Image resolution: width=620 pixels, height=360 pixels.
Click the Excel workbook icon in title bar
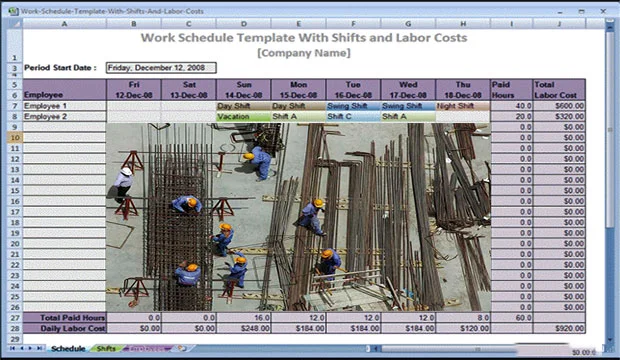(x=14, y=11)
